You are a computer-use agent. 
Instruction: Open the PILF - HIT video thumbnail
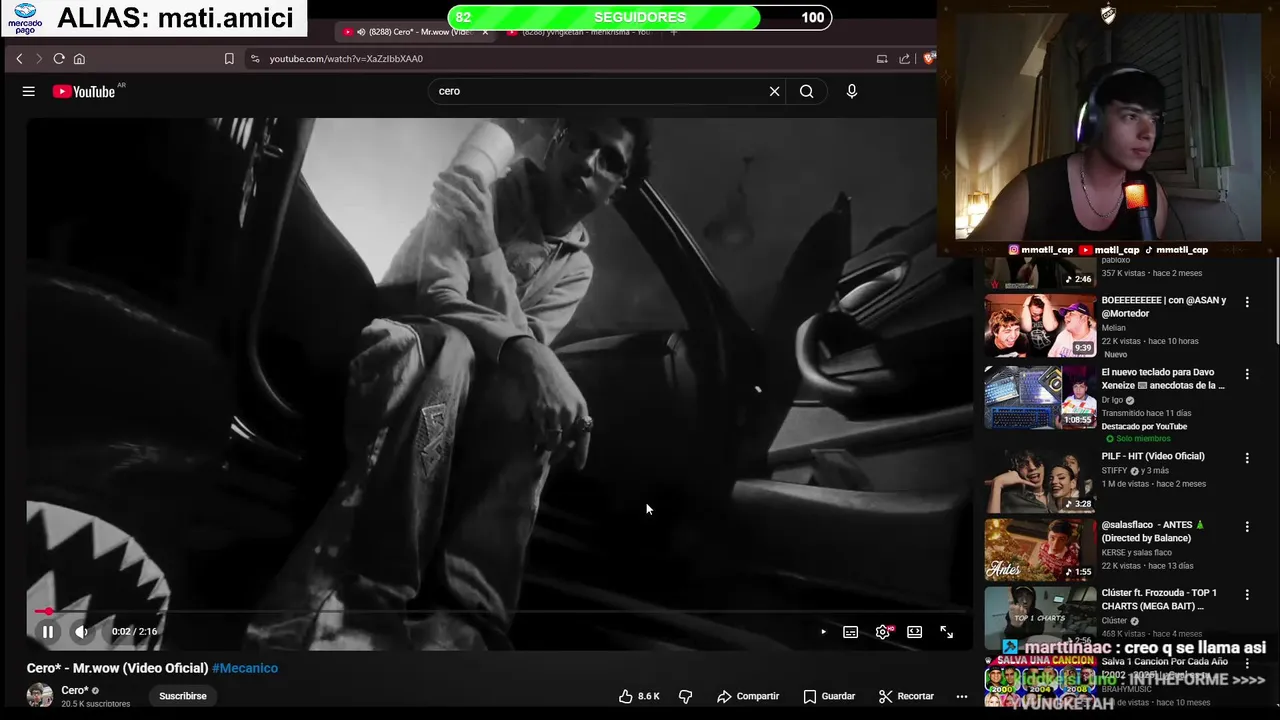point(1040,481)
